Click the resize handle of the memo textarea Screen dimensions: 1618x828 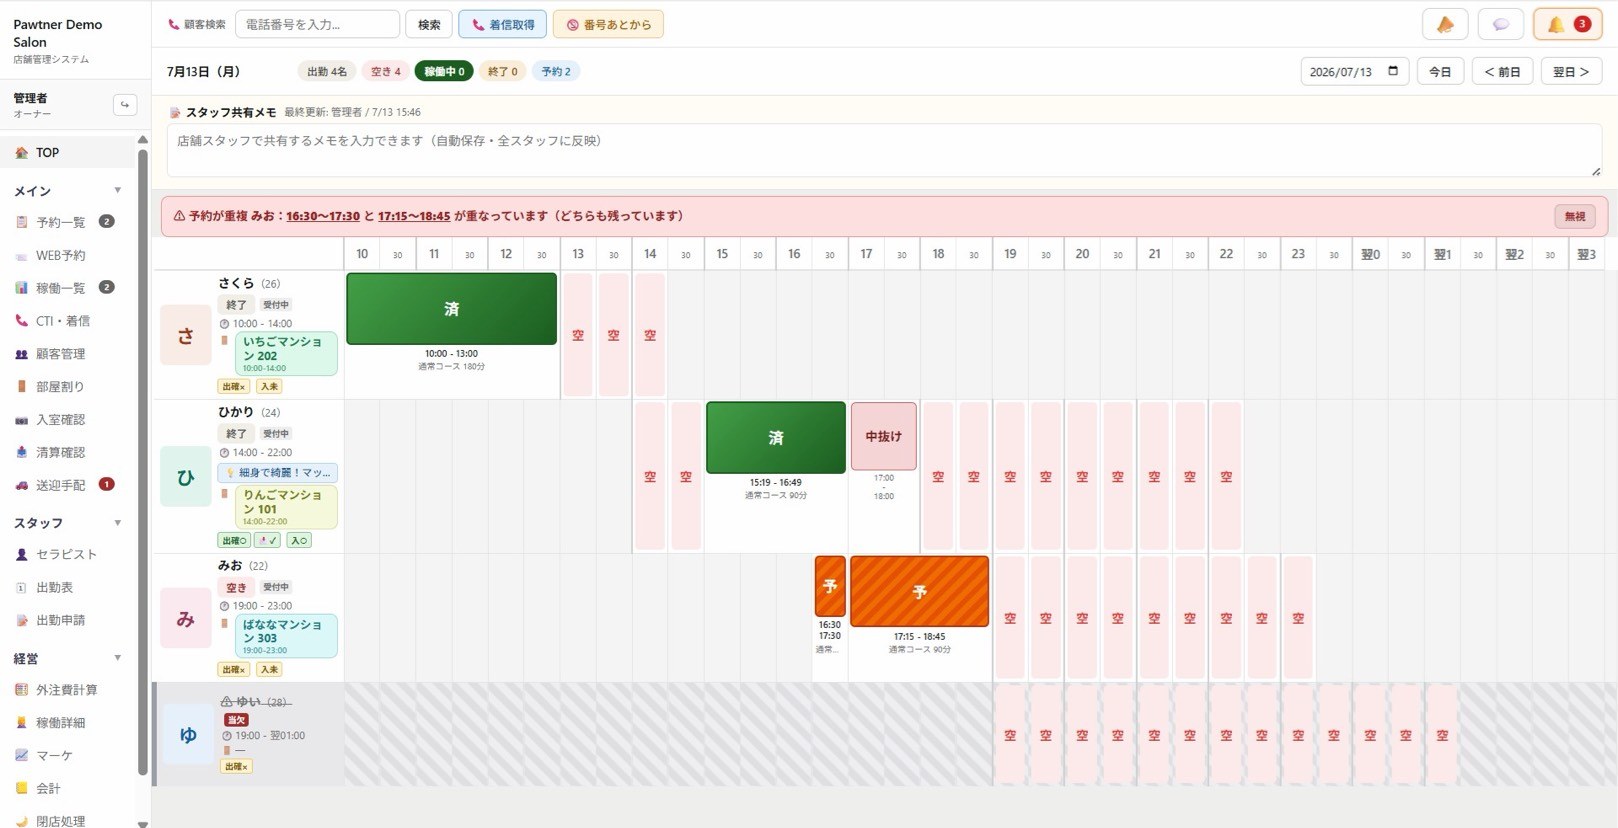point(1595,172)
